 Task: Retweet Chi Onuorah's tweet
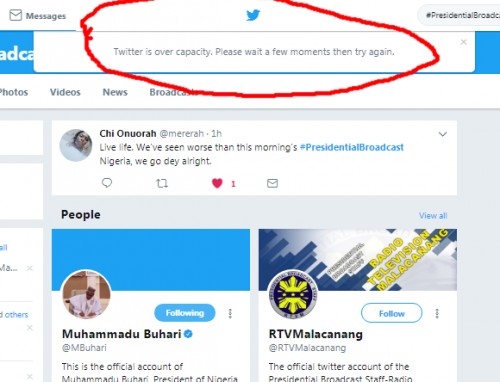(x=162, y=183)
